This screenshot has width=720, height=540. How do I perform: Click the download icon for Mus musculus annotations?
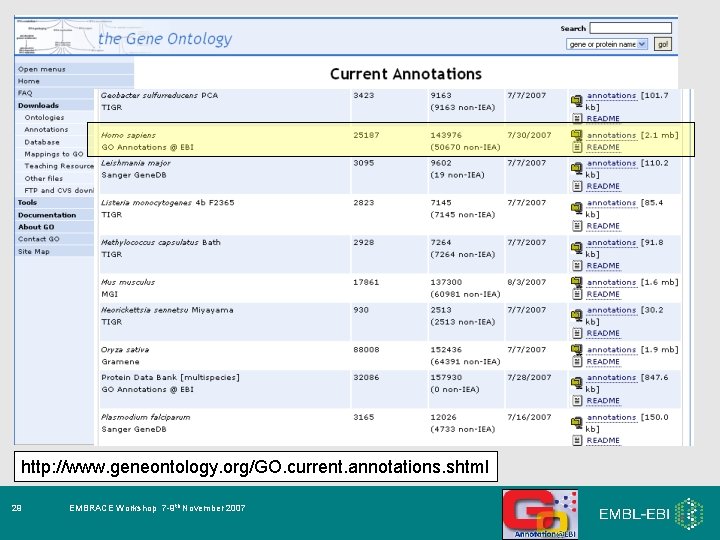click(577, 281)
